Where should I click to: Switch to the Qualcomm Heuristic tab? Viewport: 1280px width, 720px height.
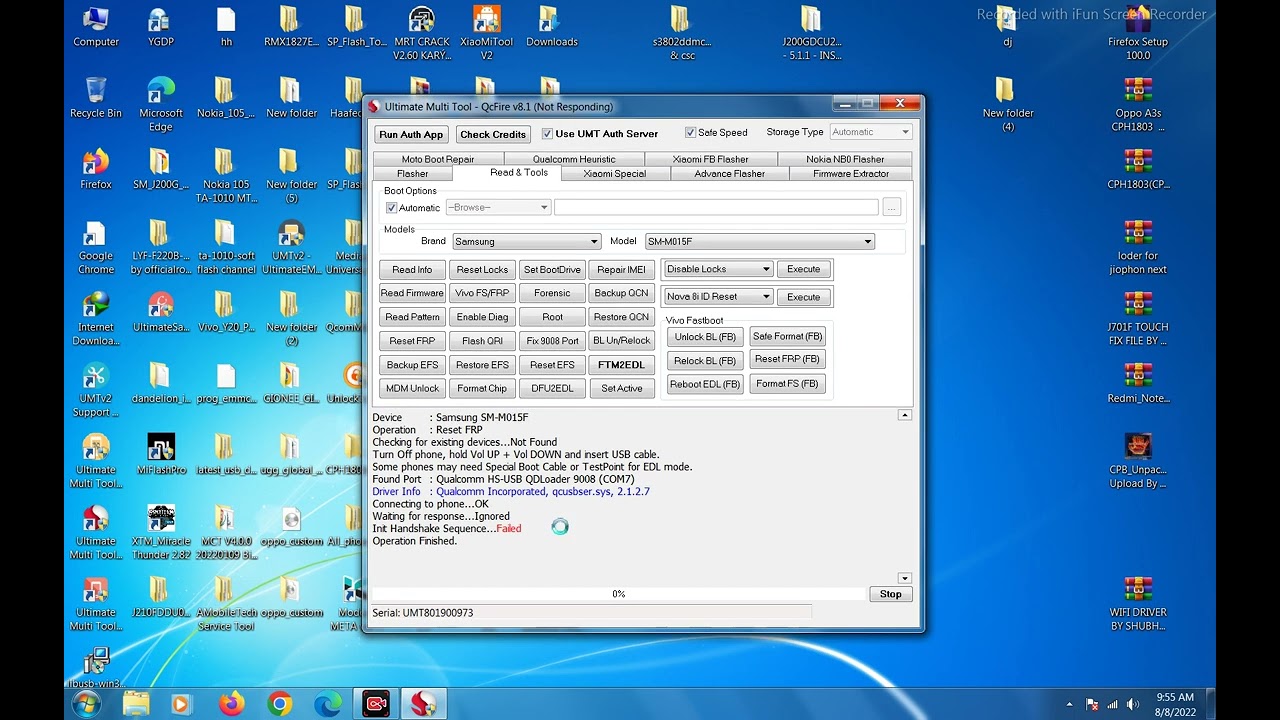(x=574, y=159)
